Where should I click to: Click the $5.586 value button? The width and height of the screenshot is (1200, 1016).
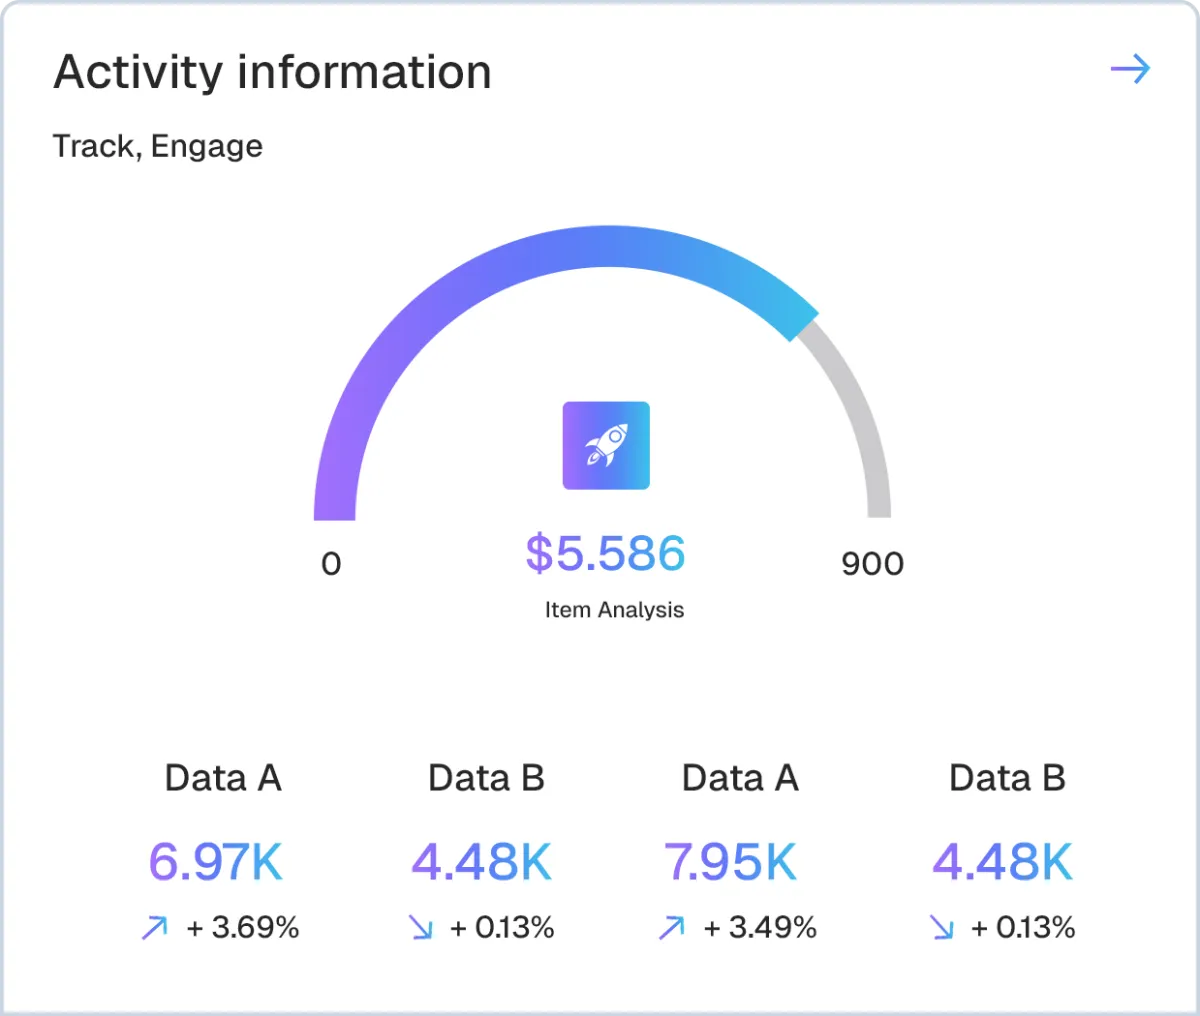coord(605,553)
